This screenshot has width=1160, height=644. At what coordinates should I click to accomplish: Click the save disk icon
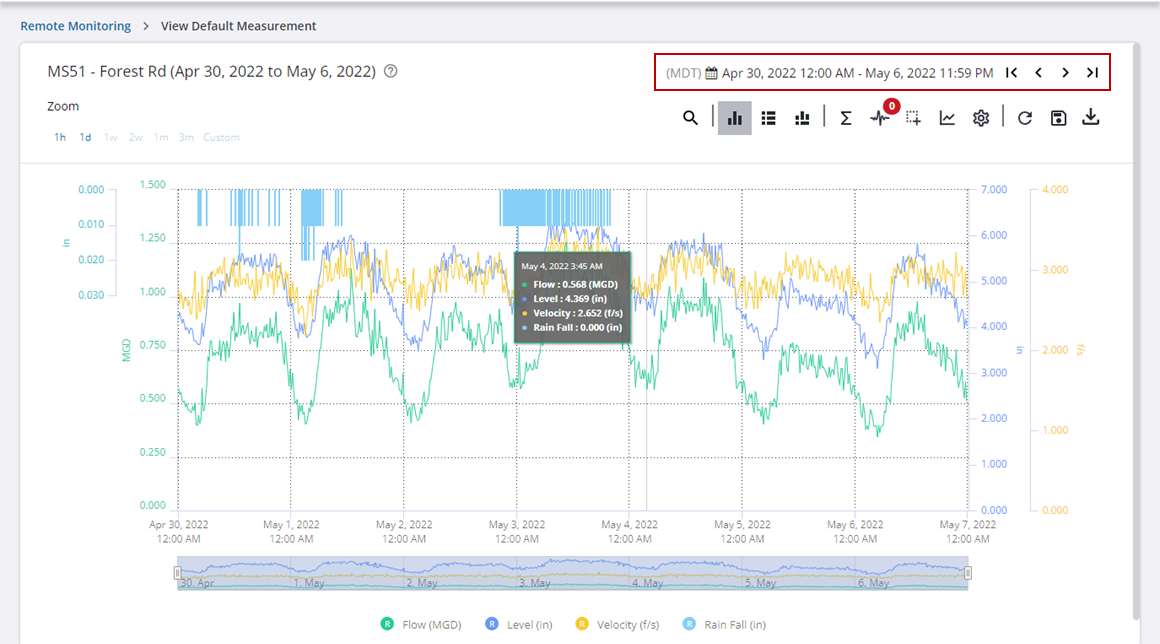[x=1058, y=118]
